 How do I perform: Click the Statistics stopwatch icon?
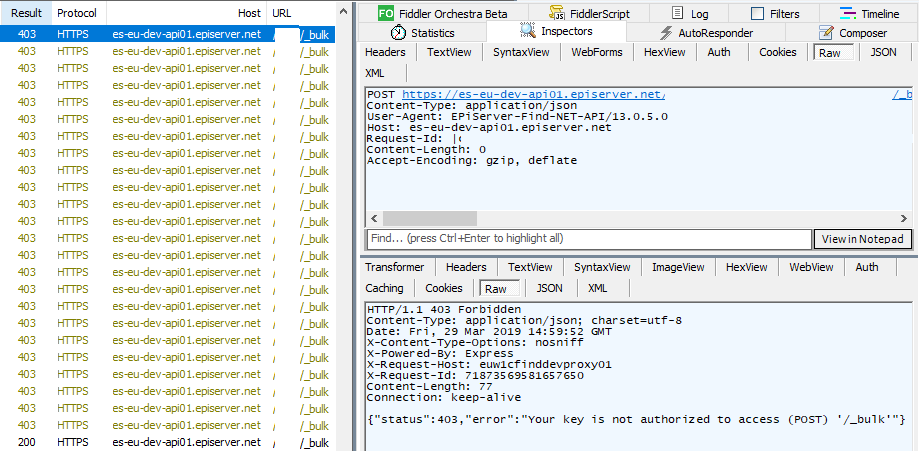[399, 32]
